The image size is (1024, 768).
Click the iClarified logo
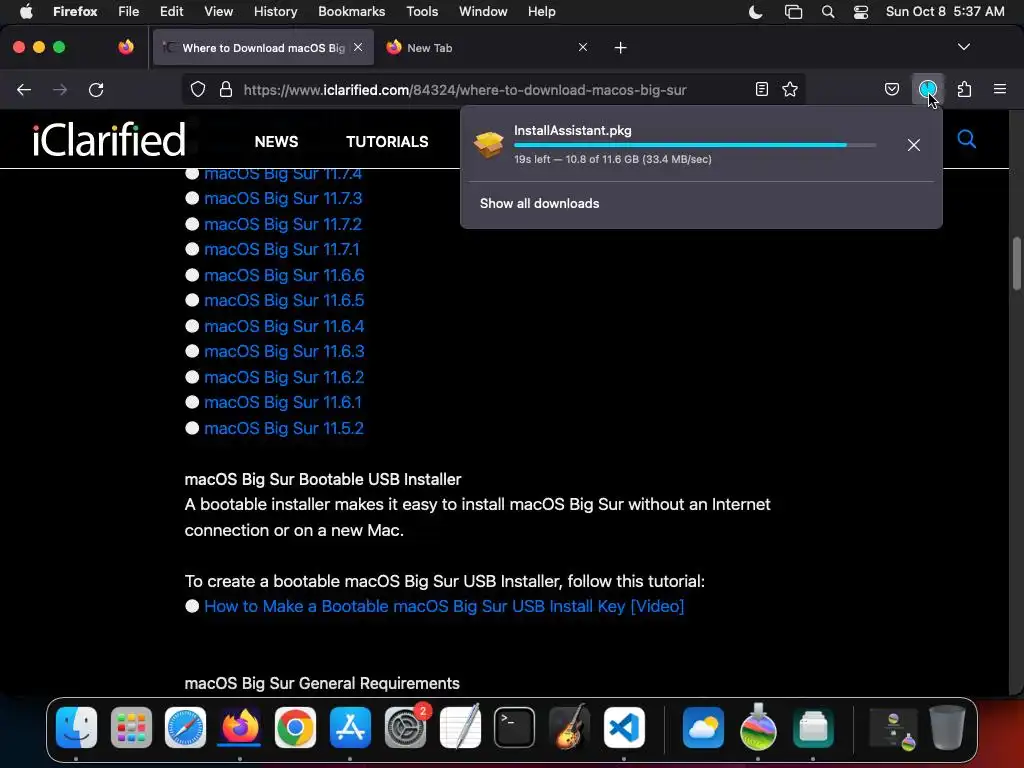tap(109, 139)
